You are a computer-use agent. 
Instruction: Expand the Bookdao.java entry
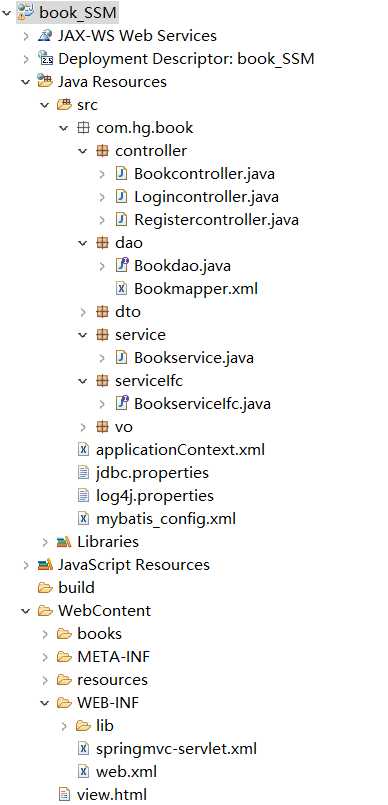click(x=102, y=265)
